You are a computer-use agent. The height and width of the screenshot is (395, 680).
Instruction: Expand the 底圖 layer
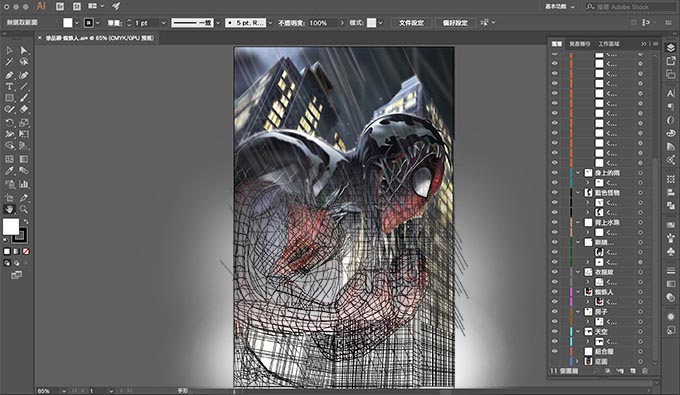tap(578, 361)
